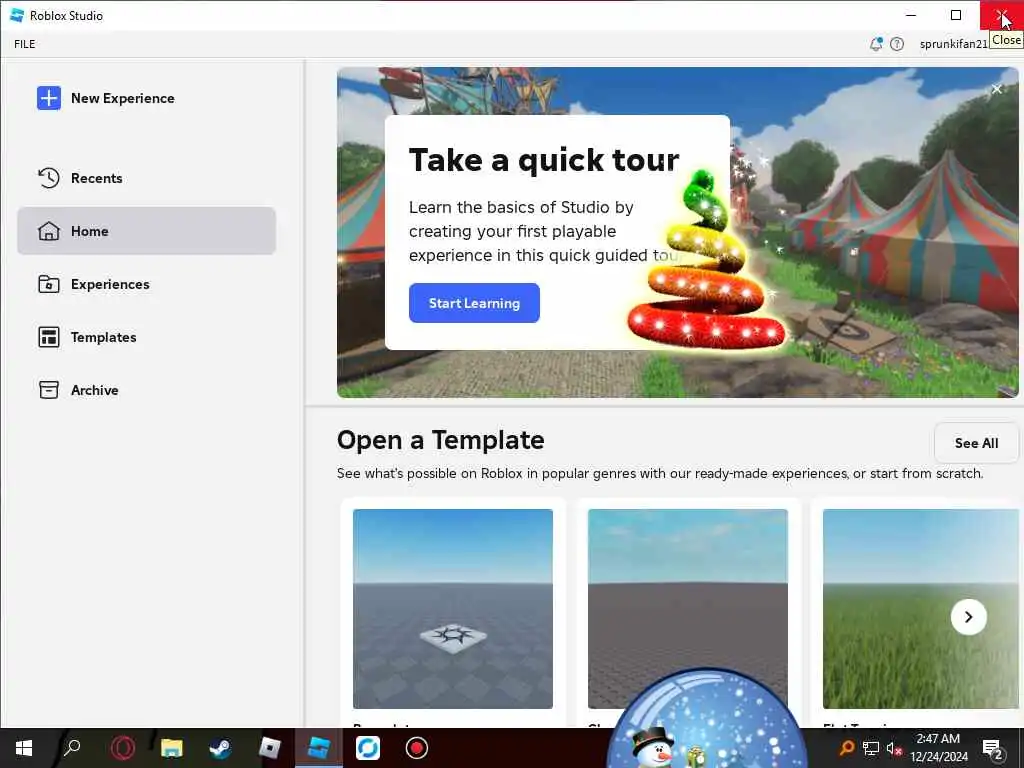Open the Windows Start menu
The width and height of the screenshot is (1024, 768).
(24, 748)
